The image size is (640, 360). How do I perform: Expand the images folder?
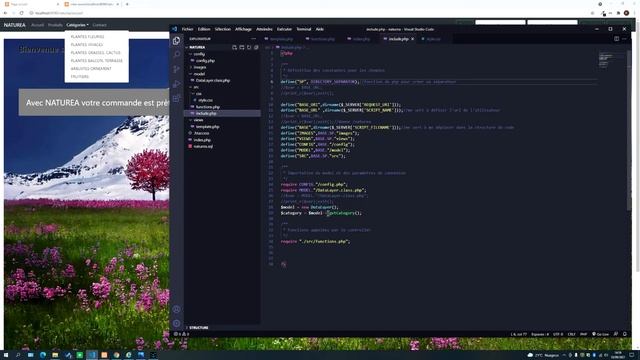coord(199,67)
